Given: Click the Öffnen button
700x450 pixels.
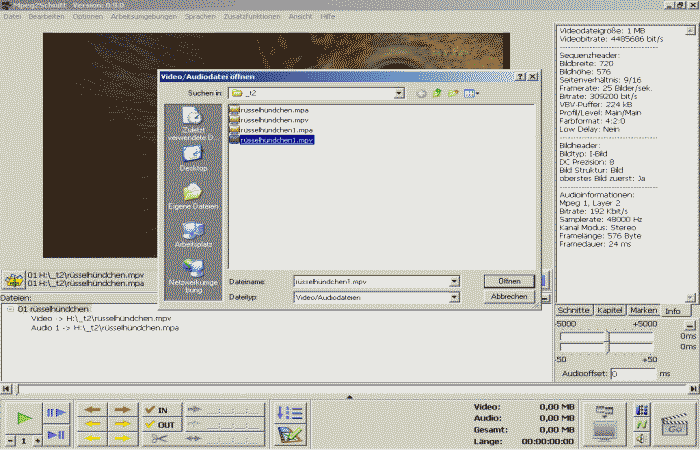Looking at the screenshot, I should pos(509,281).
